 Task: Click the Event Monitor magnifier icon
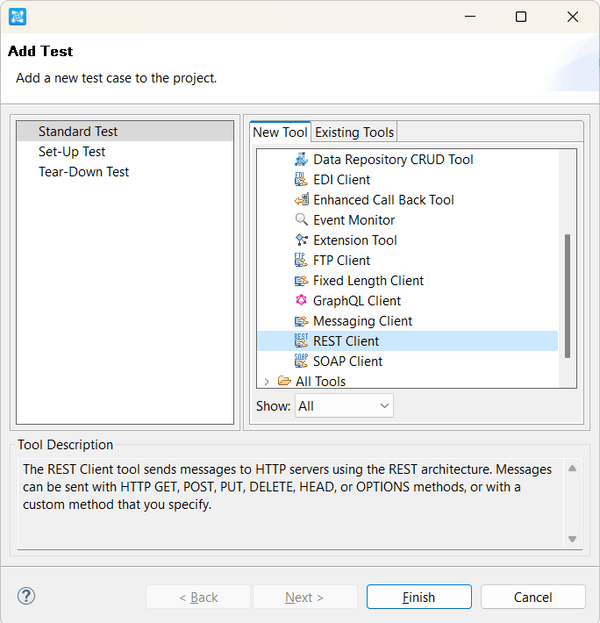coord(301,220)
